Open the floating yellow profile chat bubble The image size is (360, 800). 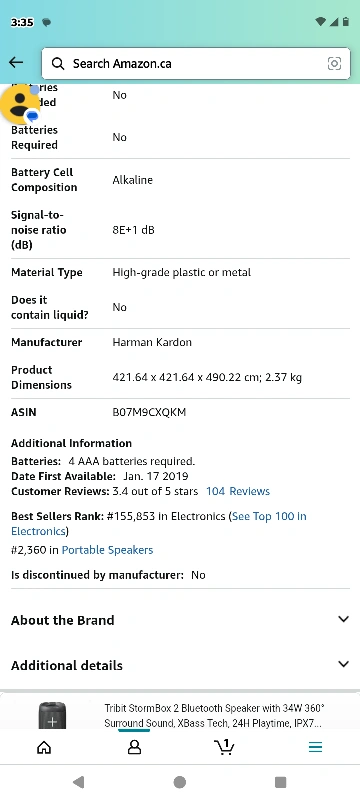(x=21, y=104)
